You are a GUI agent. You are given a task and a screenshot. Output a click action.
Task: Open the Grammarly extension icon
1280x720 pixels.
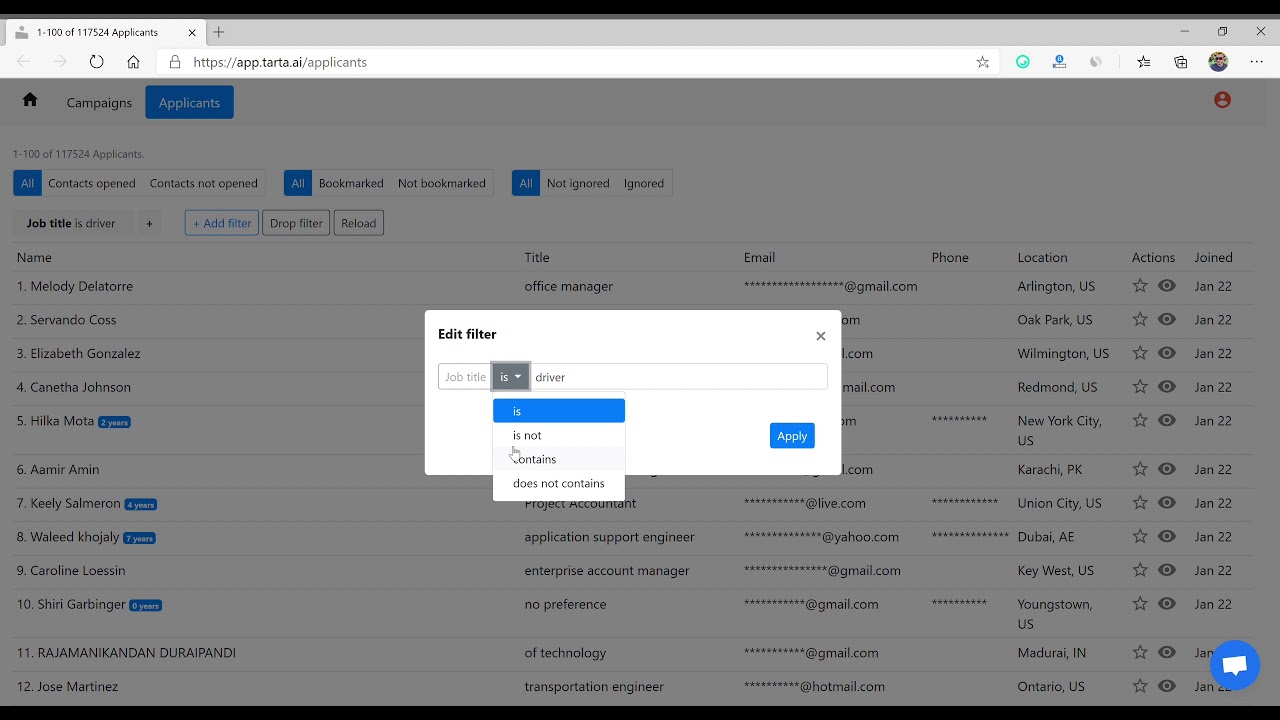tap(1022, 62)
